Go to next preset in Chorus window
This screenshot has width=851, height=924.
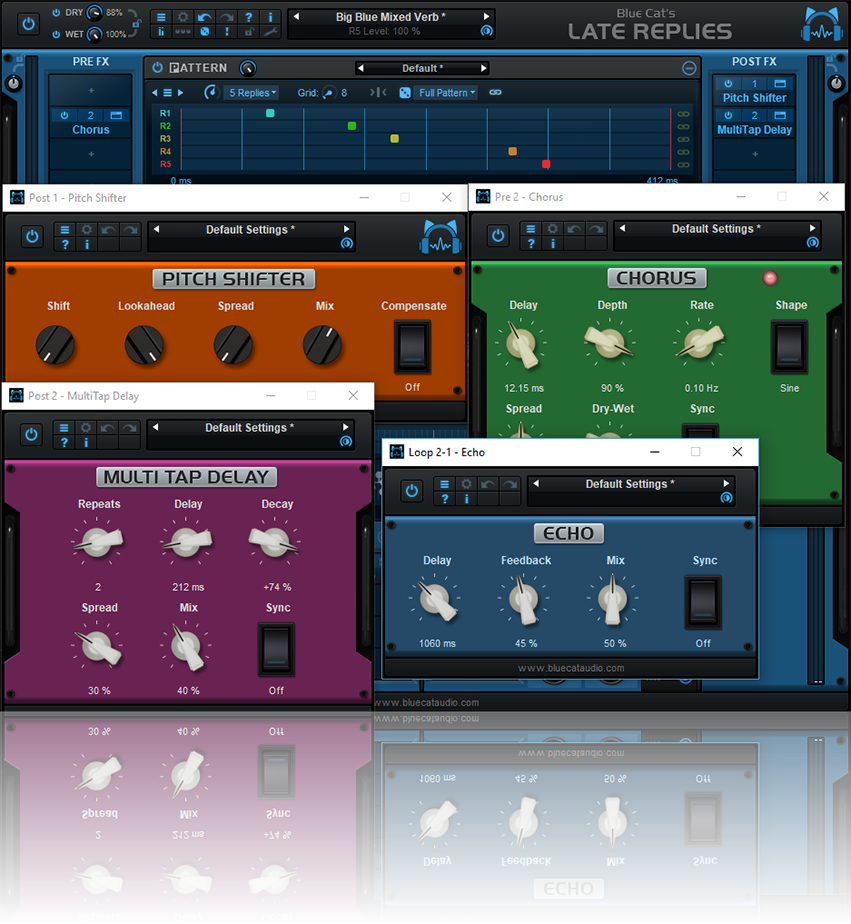point(812,229)
